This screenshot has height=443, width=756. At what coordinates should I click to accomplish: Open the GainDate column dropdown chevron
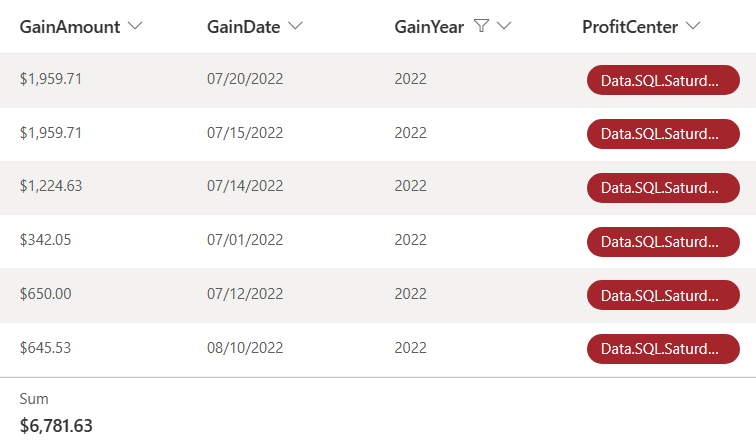coord(295,27)
